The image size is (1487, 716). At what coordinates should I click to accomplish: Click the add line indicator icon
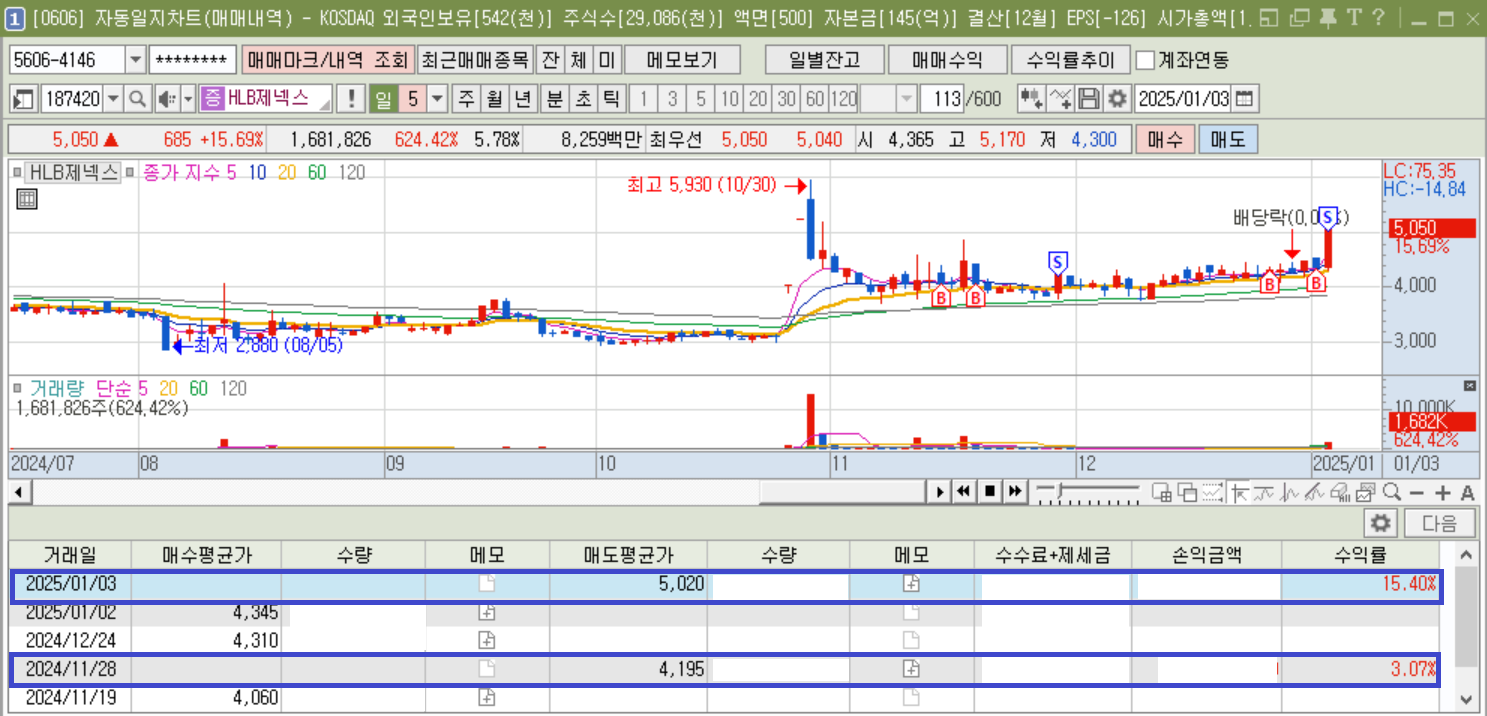coord(1061,99)
